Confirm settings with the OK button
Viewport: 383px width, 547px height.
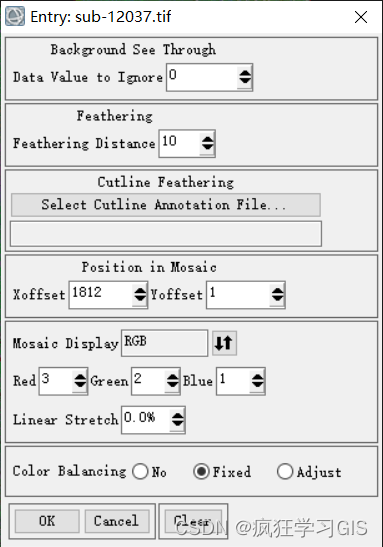(x=47, y=521)
